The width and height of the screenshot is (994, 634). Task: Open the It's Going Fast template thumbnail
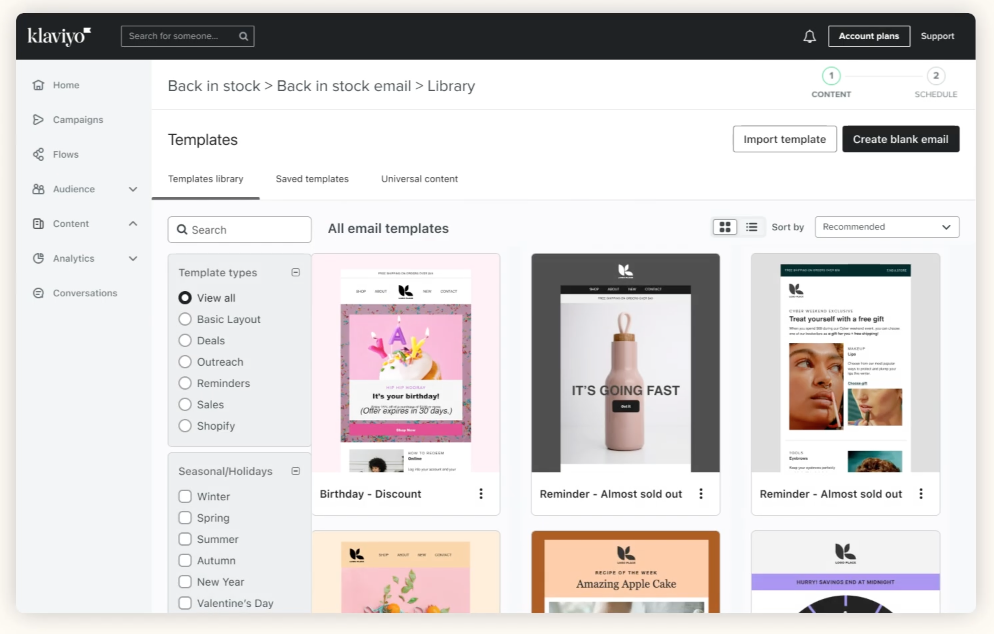coord(626,363)
